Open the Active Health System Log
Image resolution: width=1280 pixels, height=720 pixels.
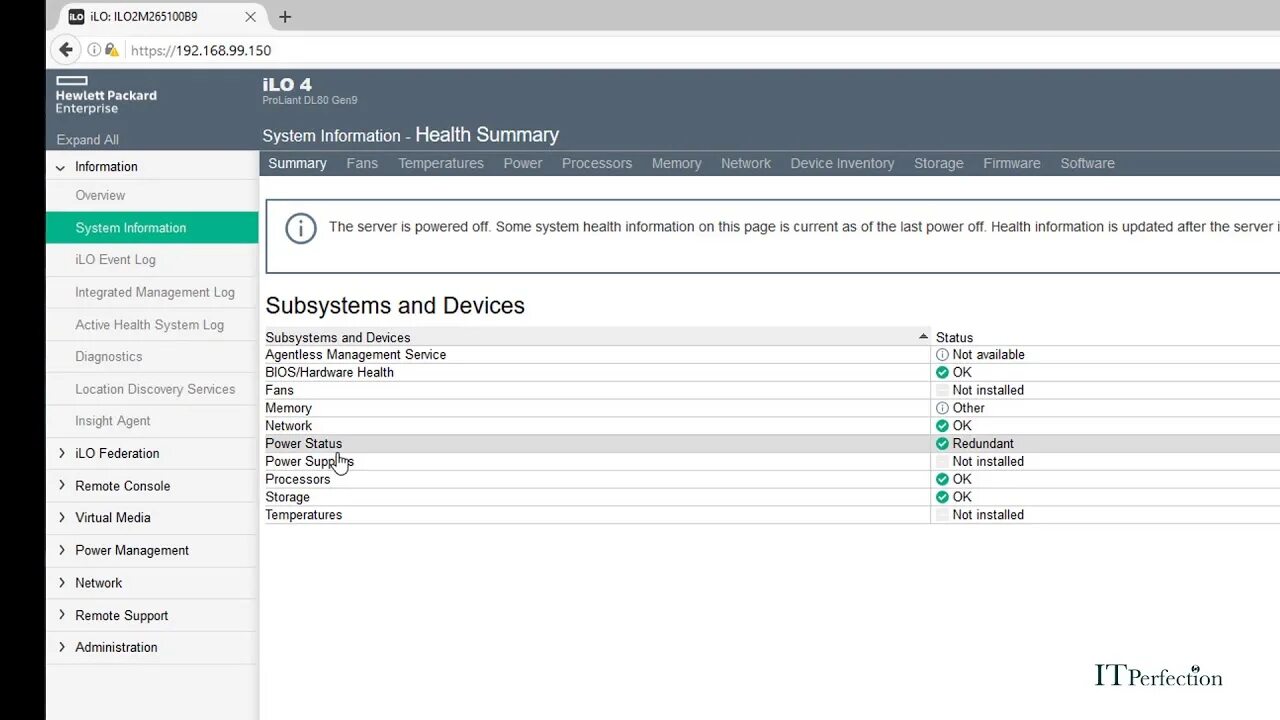coord(152,325)
